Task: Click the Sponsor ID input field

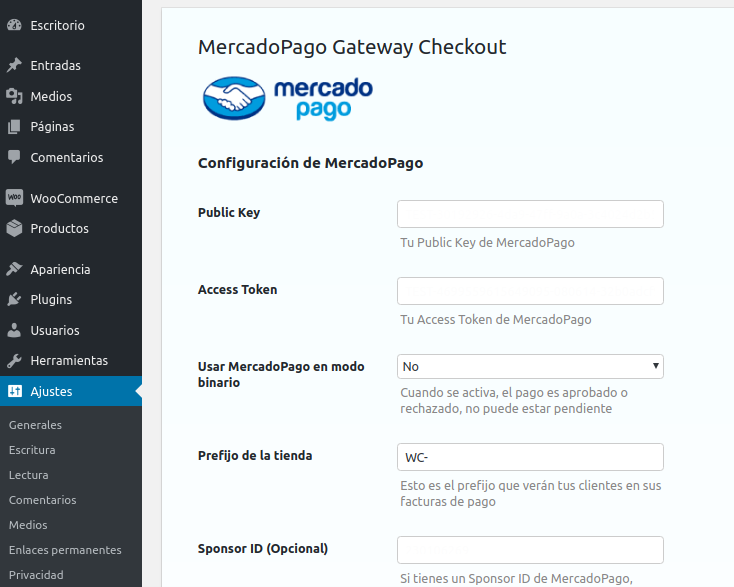Action: [x=530, y=550]
